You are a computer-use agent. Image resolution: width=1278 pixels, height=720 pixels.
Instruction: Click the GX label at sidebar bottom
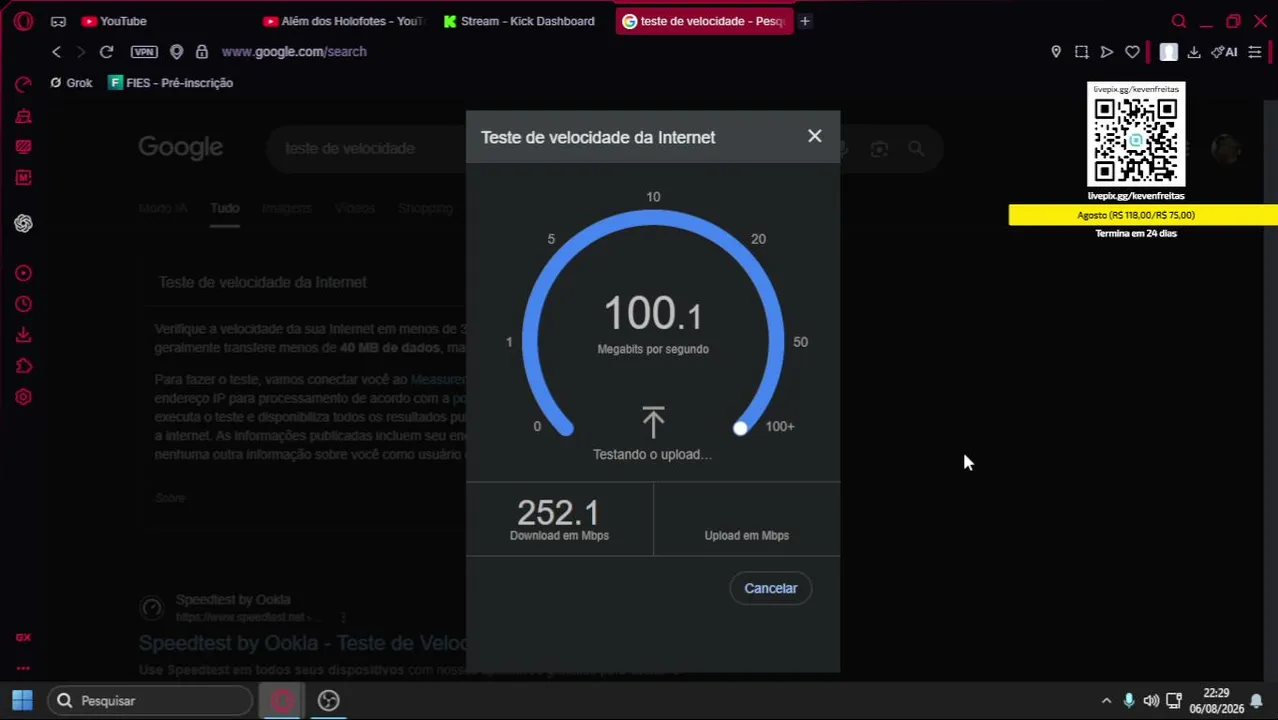[23, 637]
